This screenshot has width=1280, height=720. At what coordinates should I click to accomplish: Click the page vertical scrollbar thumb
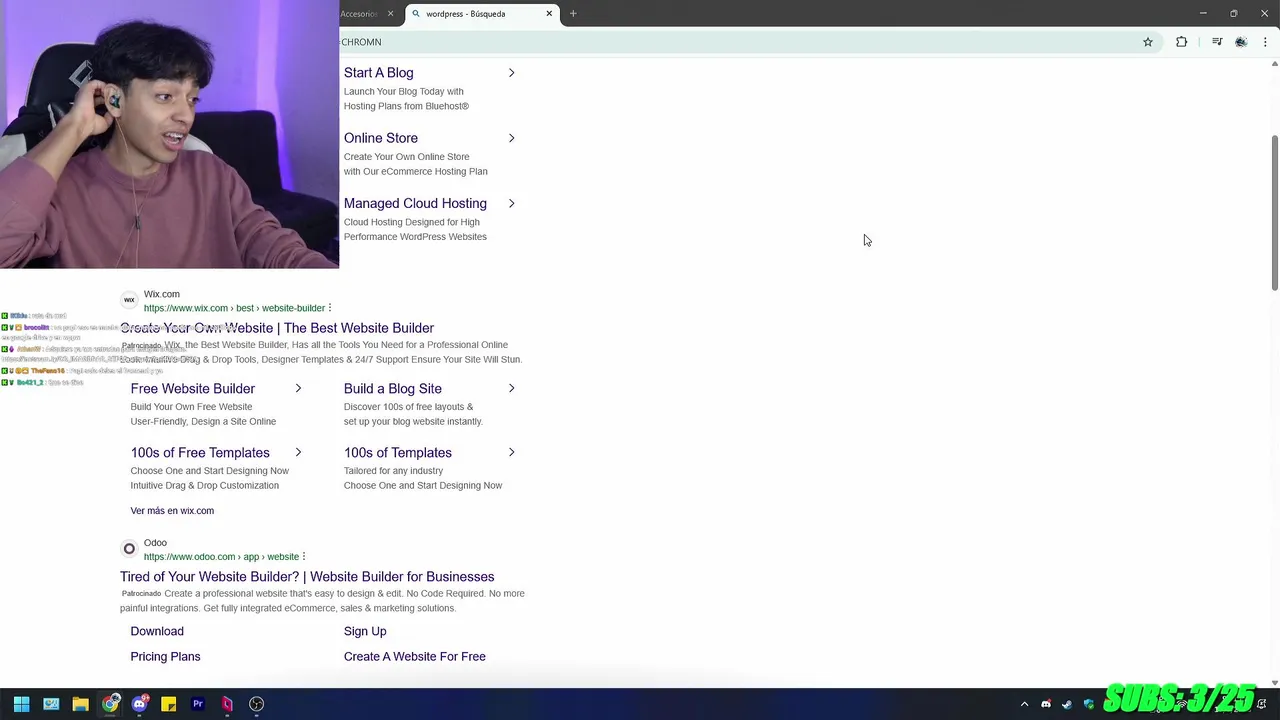coord(1275,213)
